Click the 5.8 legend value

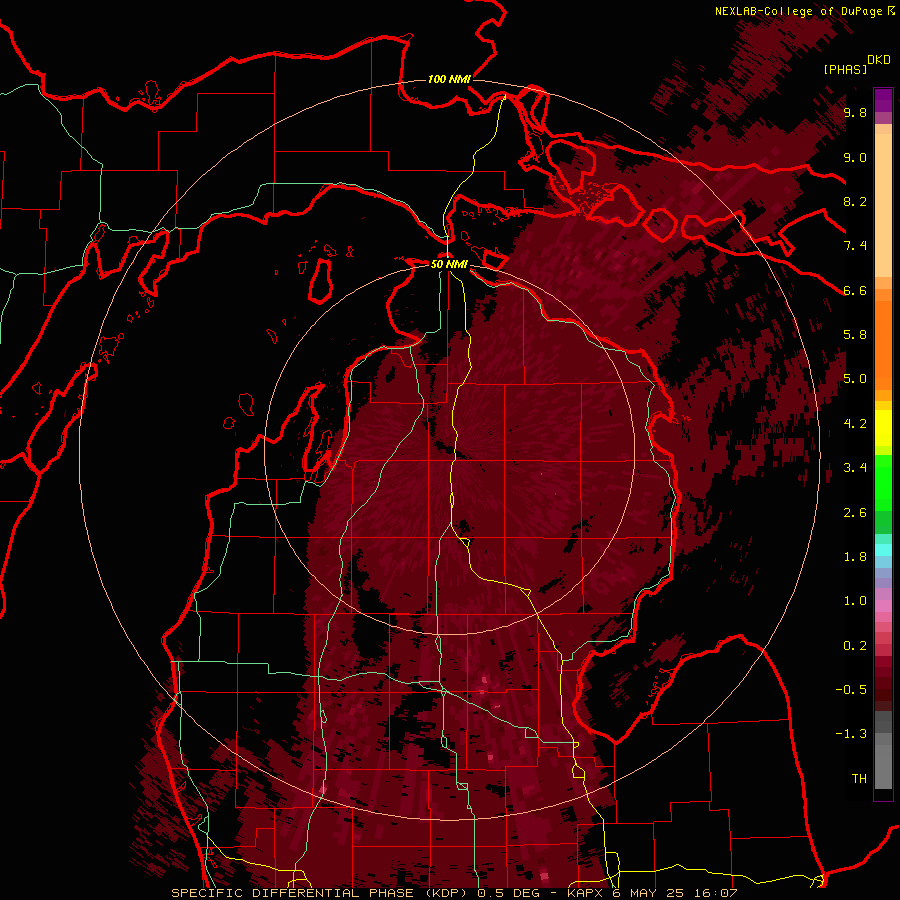tap(855, 335)
